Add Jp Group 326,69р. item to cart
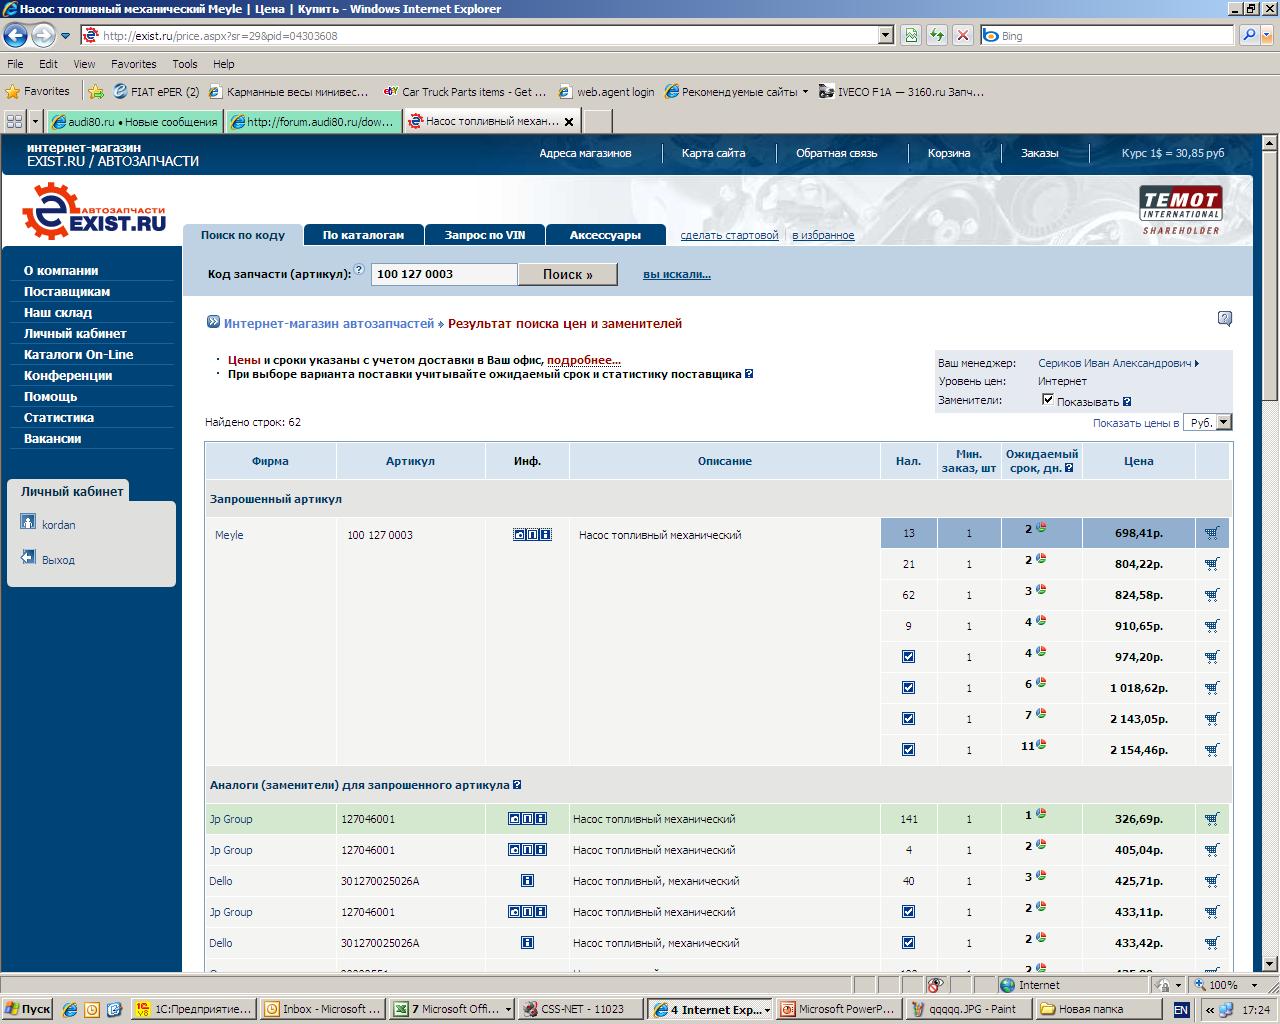The width and height of the screenshot is (1280, 1024). [1212, 819]
